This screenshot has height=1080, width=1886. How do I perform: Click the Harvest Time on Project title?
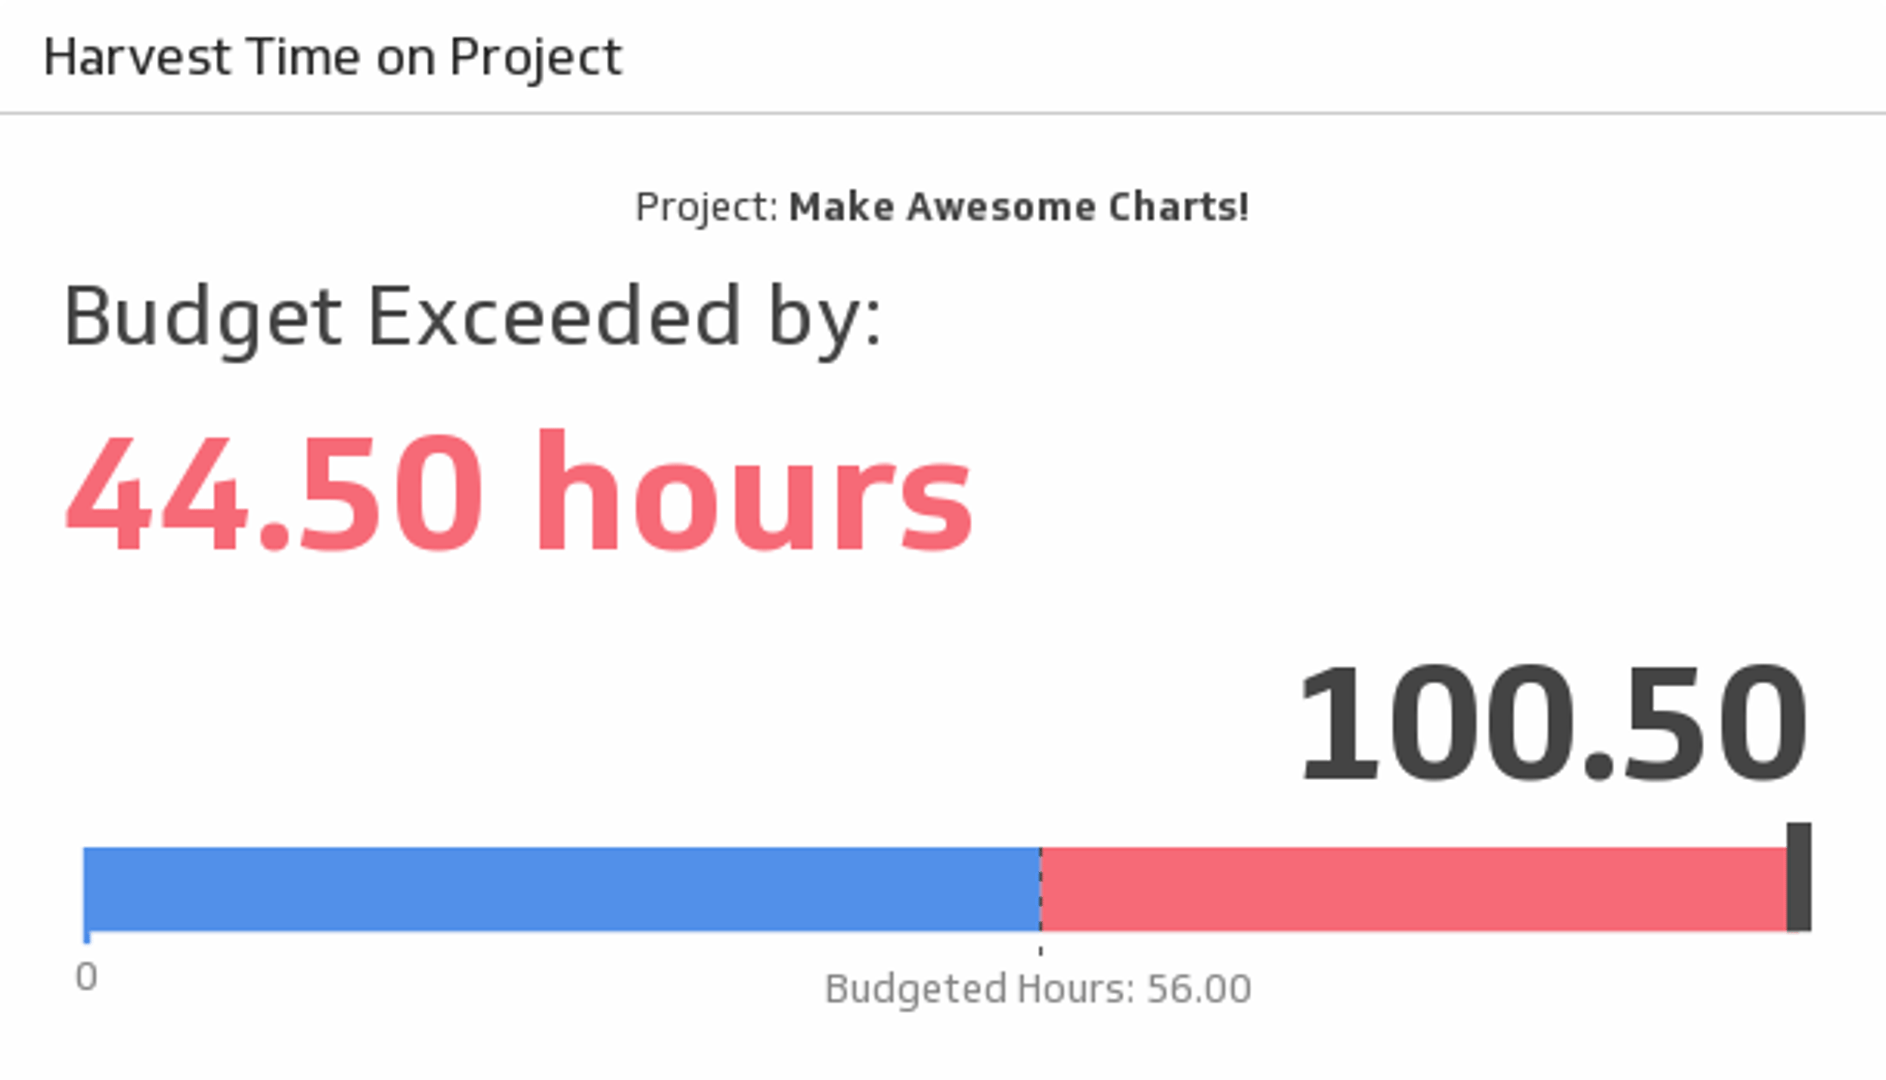point(332,57)
